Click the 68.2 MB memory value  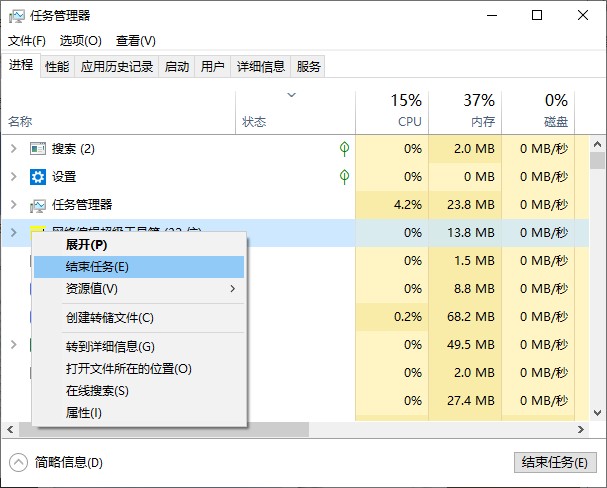(x=471, y=317)
